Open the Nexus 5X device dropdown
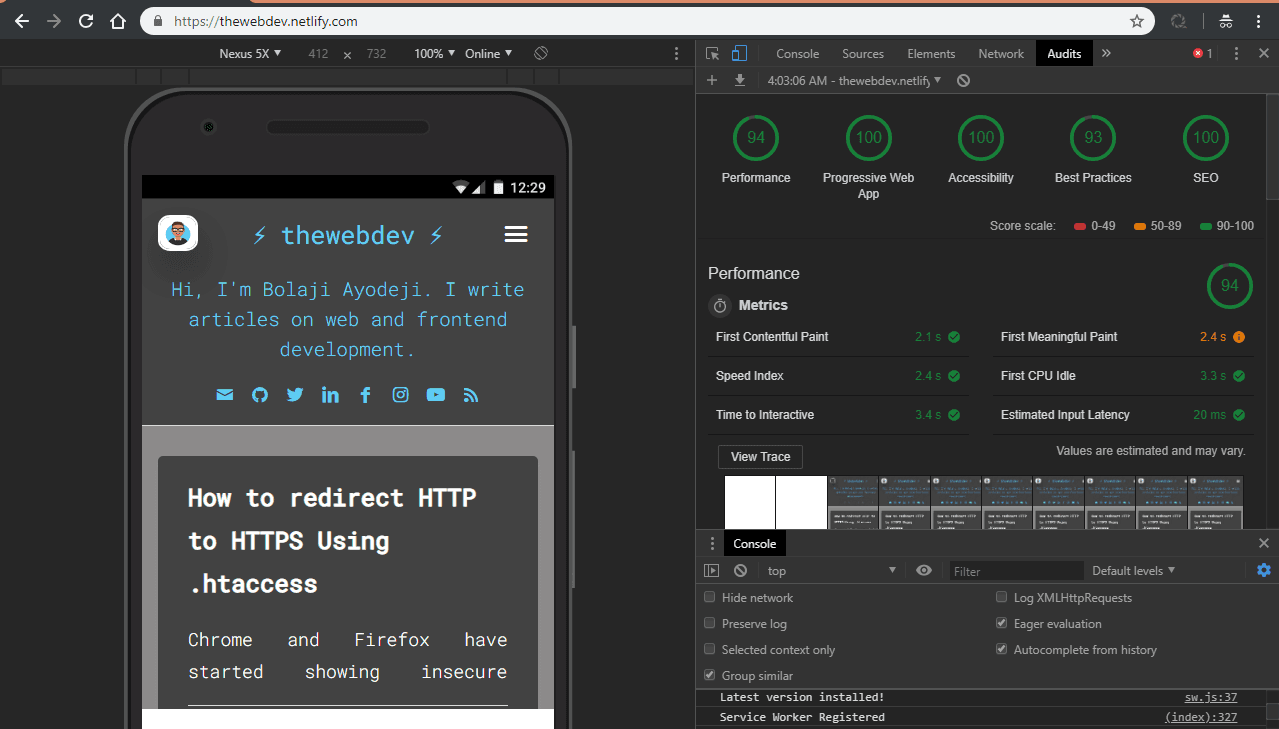Screen dimensions: 1279x729 (x=249, y=53)
